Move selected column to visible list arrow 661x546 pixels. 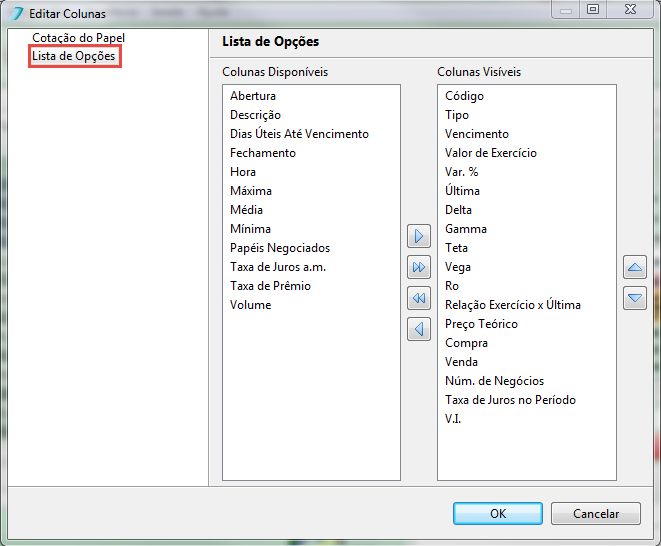pos(419,236)
